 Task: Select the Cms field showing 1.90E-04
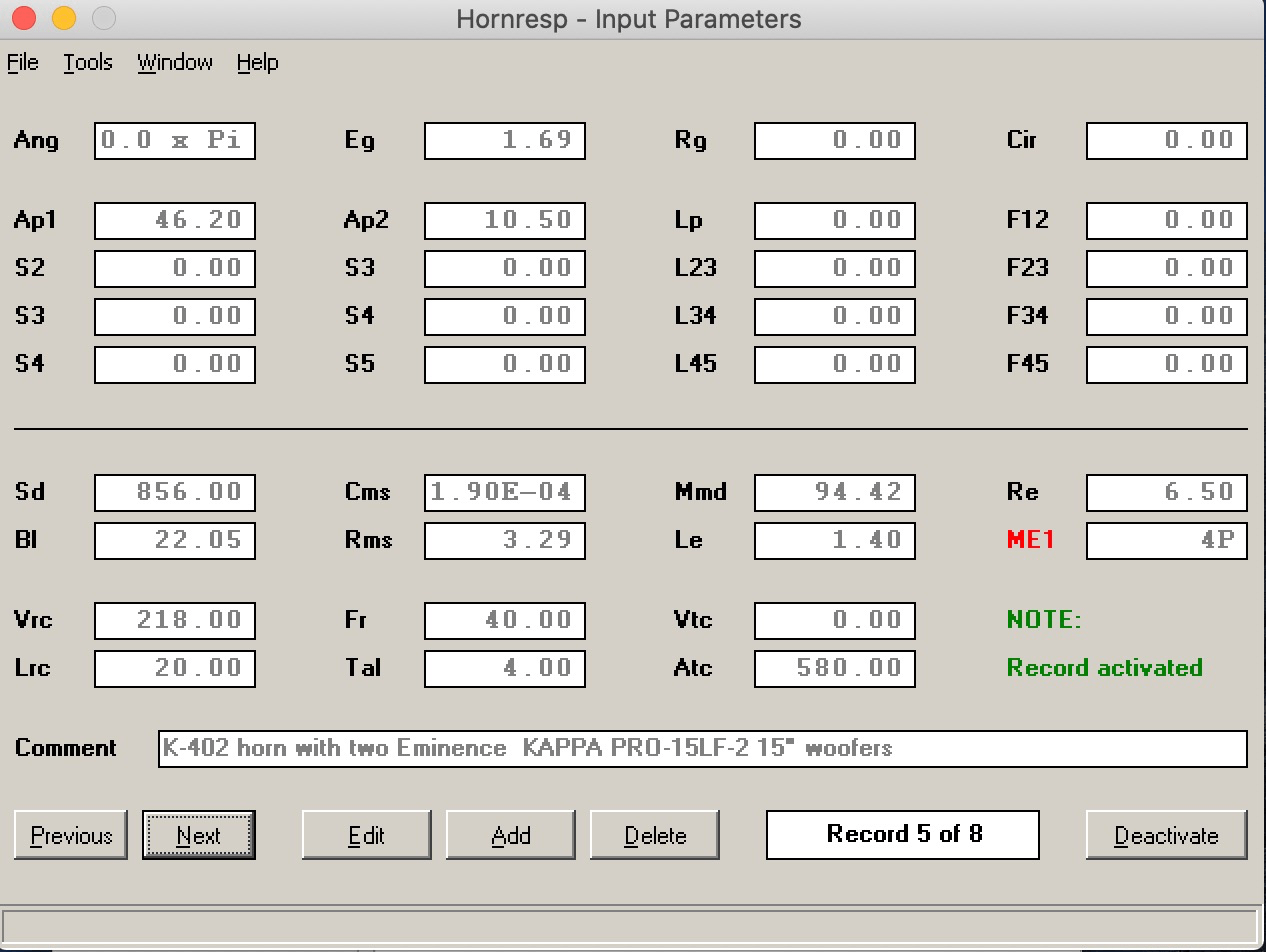coord(505,493)
